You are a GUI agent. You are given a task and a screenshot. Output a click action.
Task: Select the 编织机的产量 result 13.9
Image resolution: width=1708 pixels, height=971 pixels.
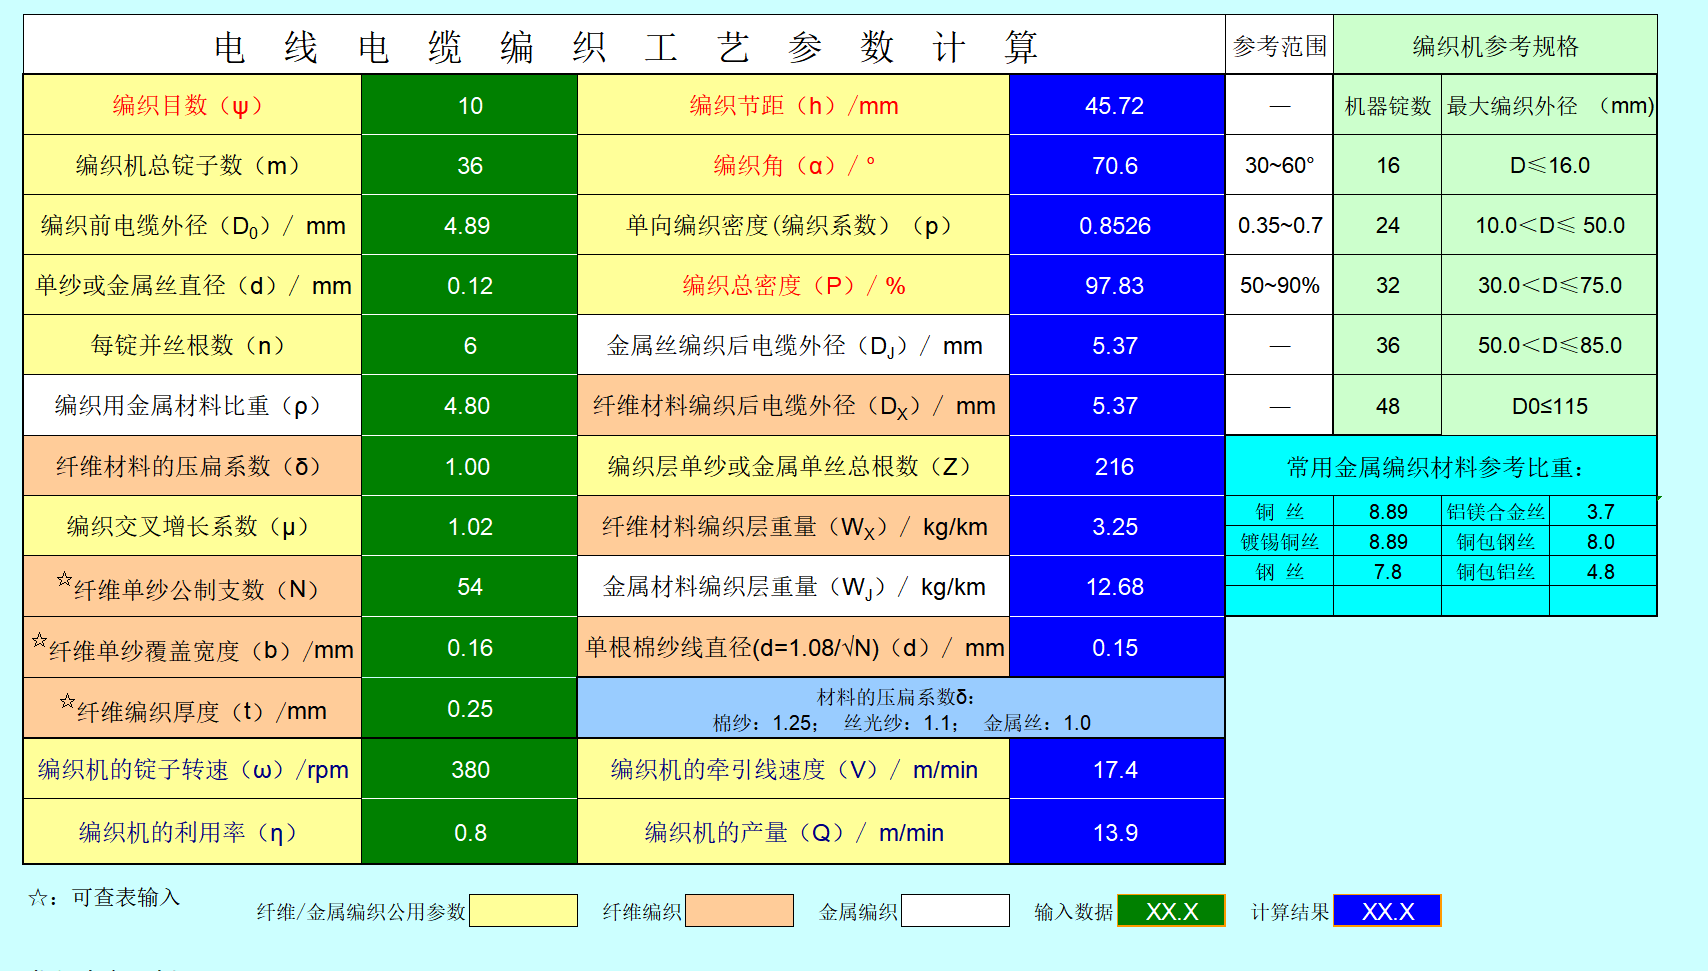click(1116, 832)
